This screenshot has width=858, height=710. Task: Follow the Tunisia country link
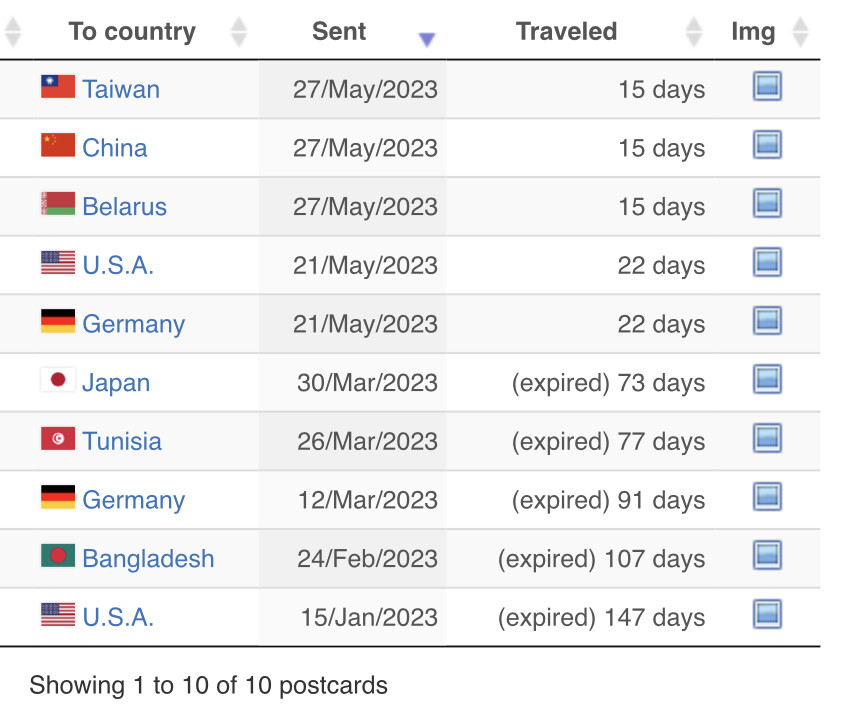point(122,441)
